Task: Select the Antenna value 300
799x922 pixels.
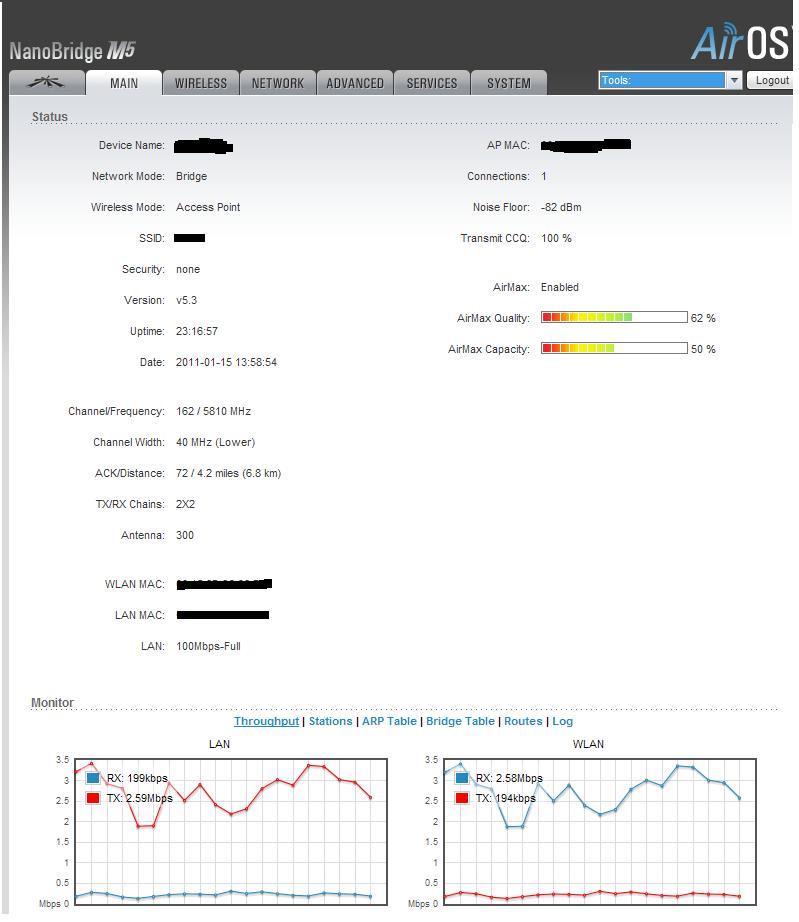Action: [185, 535]
